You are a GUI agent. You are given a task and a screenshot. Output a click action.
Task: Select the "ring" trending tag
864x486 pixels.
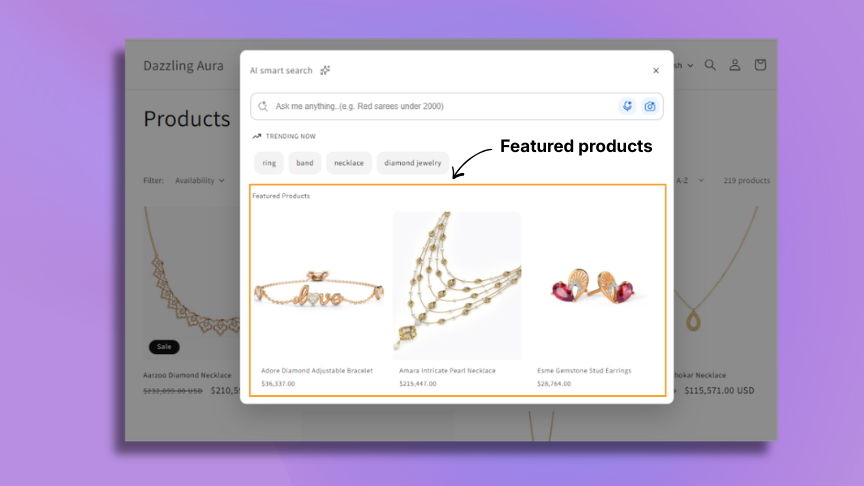(269, 163)
